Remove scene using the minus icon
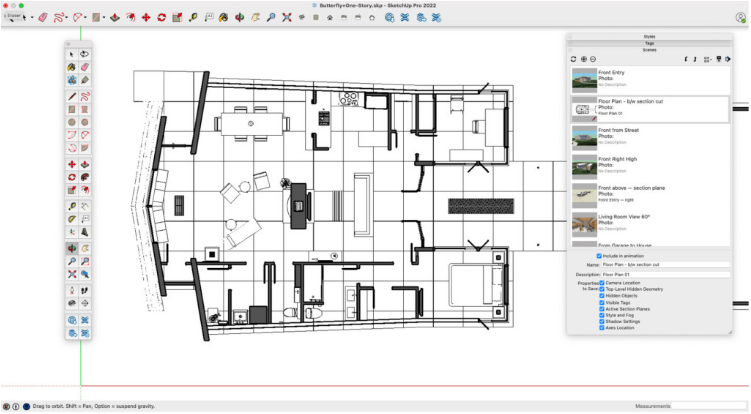The height and width of the screenshot is (414, 751). click(594, 59)
